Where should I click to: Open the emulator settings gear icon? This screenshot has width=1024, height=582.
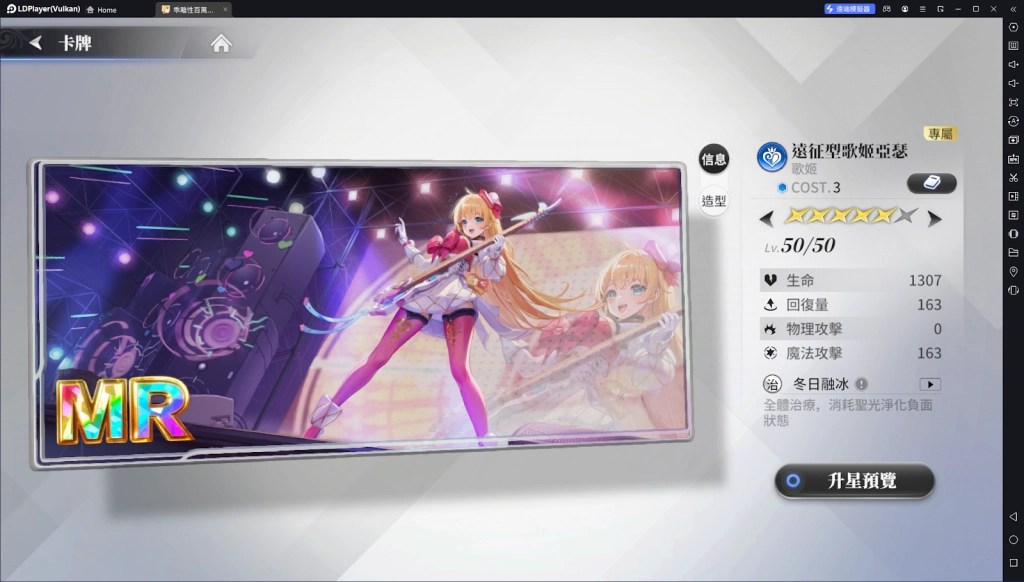1013,27
